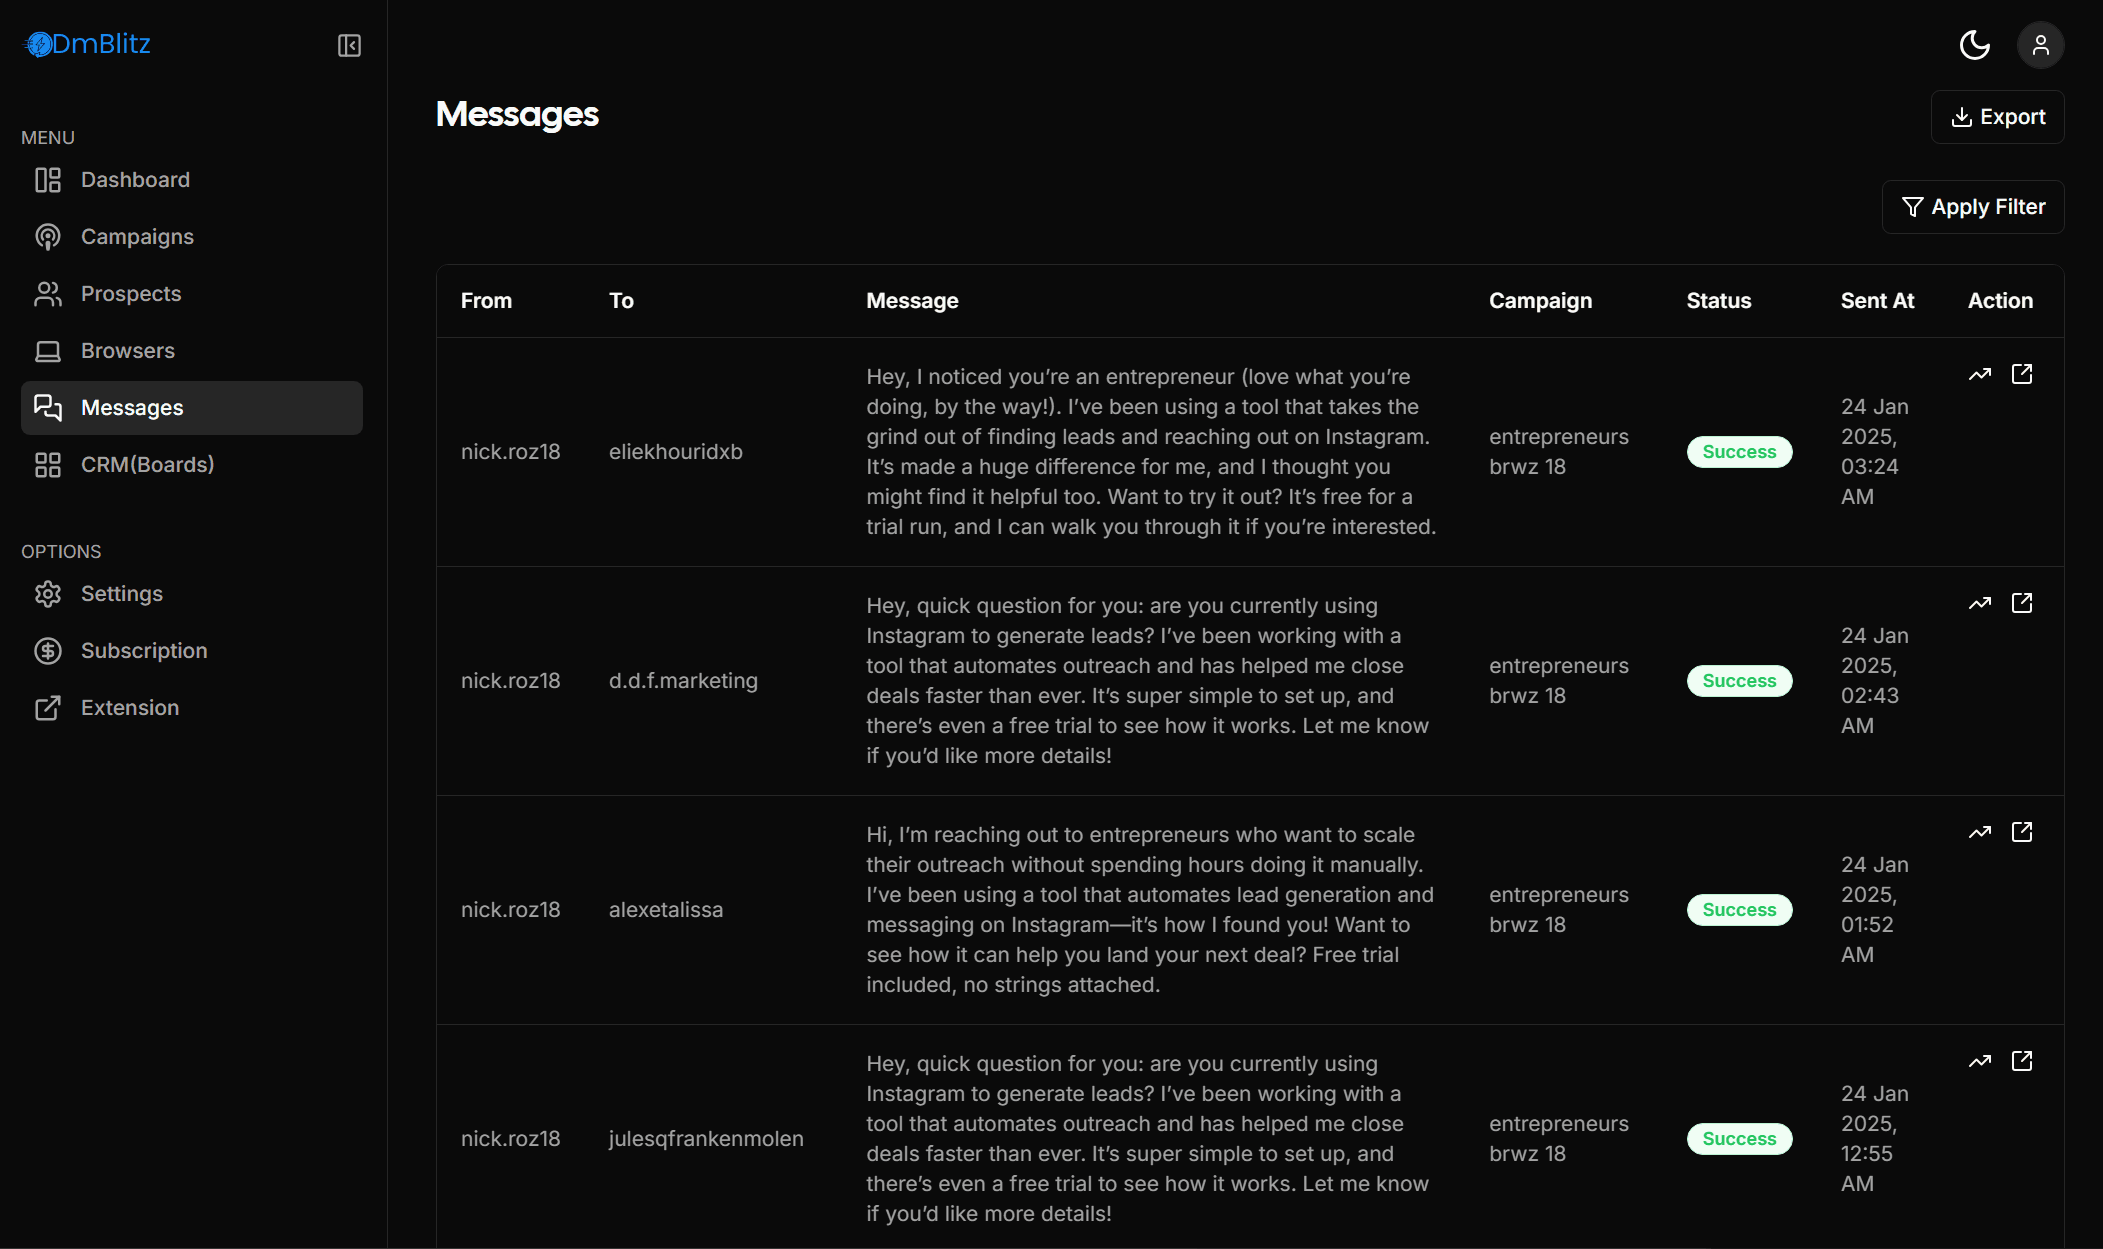Toggle dark mode moon icon
Image resolution: width=2103 pixels, height=1249 pixels.
(1974, 45)
